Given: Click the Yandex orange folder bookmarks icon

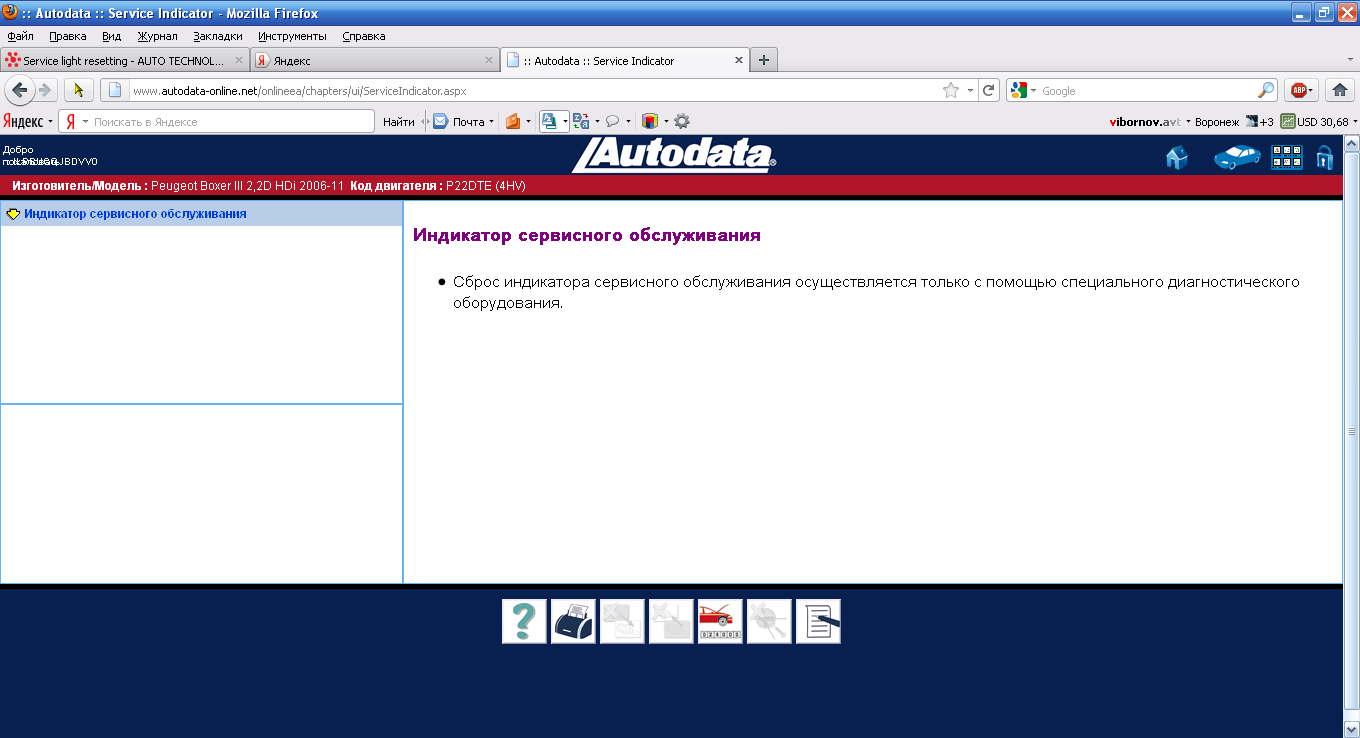Looking at the screenshot, I should 513,121.
